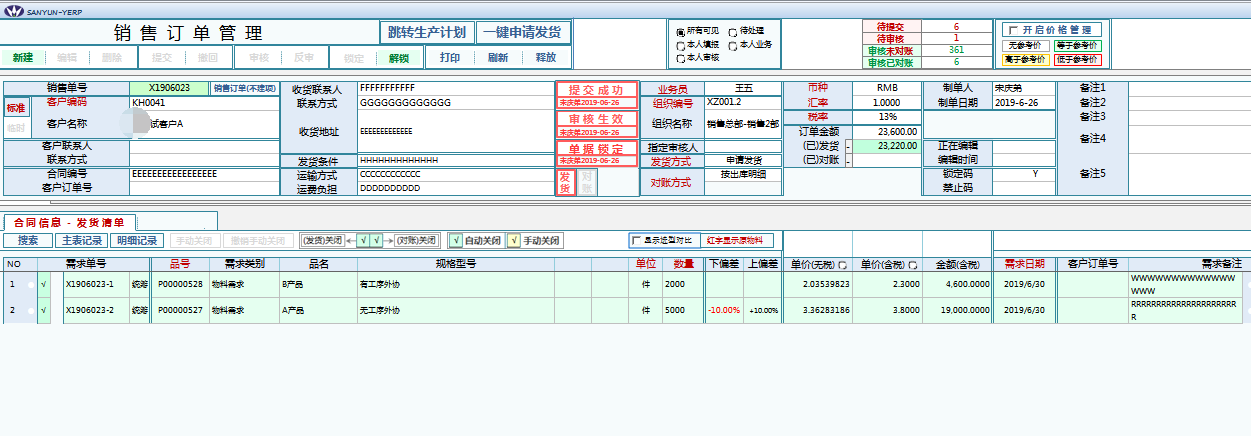This screenshot has height=436, width=1251.
Task: Open the 币种 RMB currency field
Action: click(886, 87)
